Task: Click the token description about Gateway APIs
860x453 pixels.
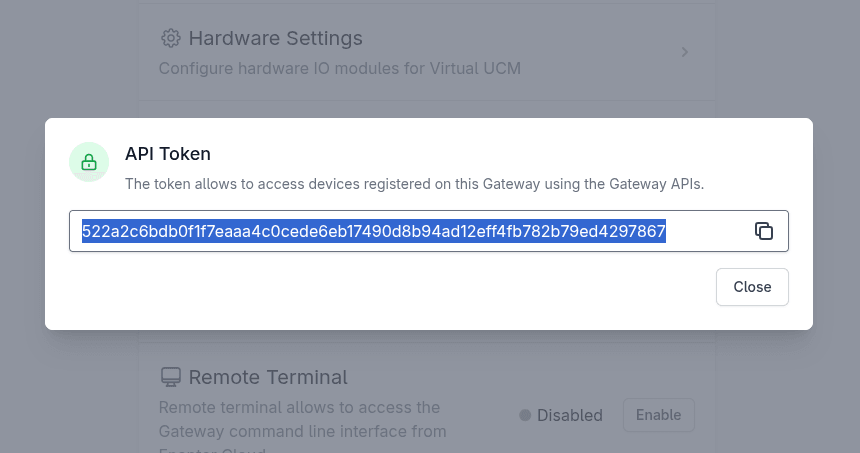Action: click(415, 184)
